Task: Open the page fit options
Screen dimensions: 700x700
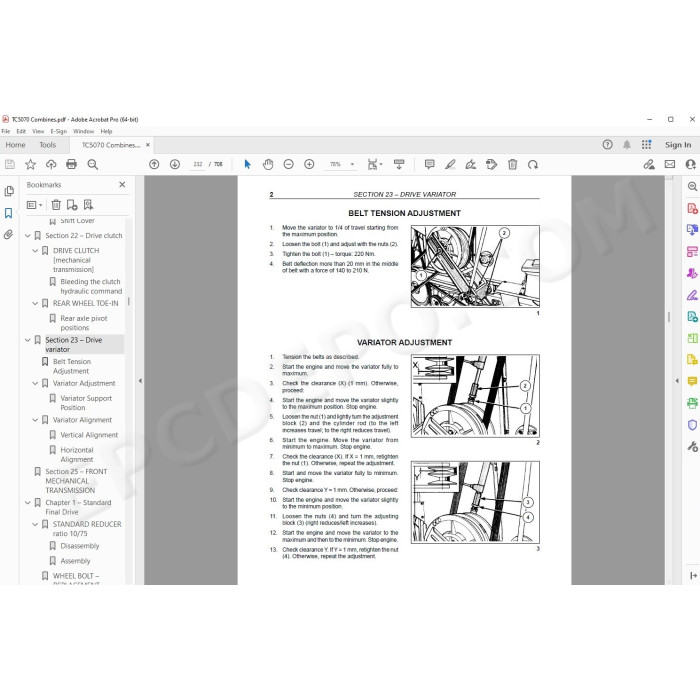Action: point(375,164)
